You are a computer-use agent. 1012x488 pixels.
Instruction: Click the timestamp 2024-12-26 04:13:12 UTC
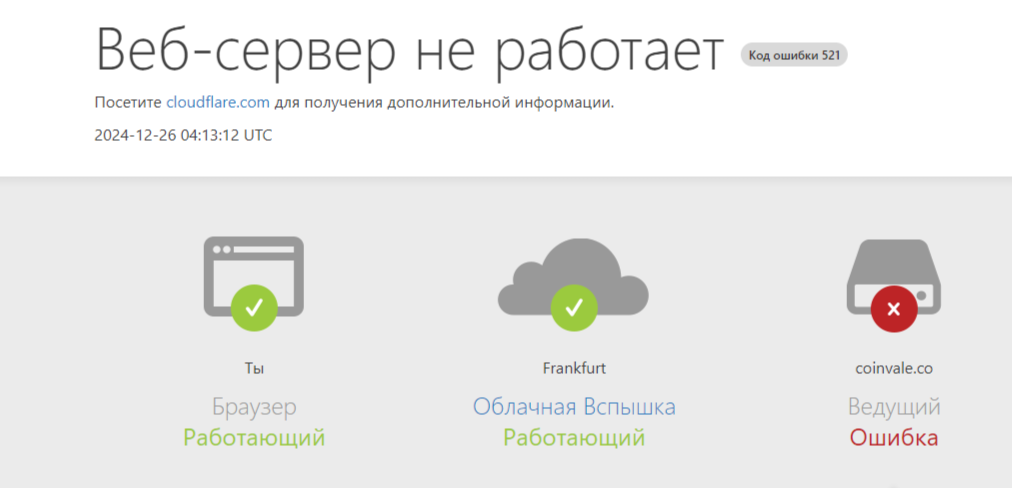[183, 136]
